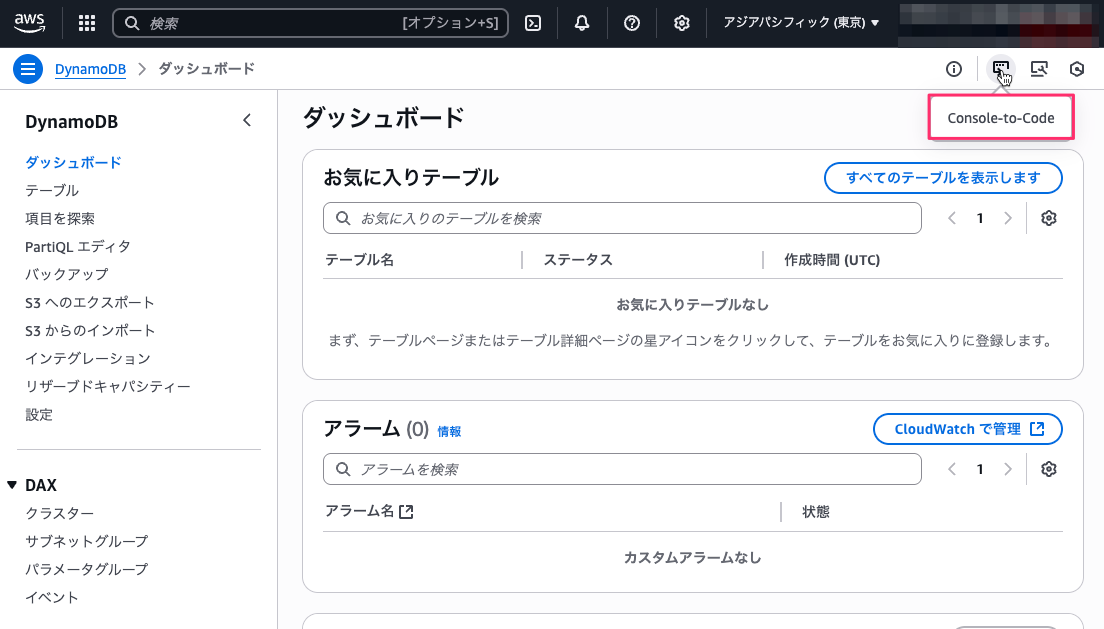Click the external link icon beside アラーム名

click(406, 512)
